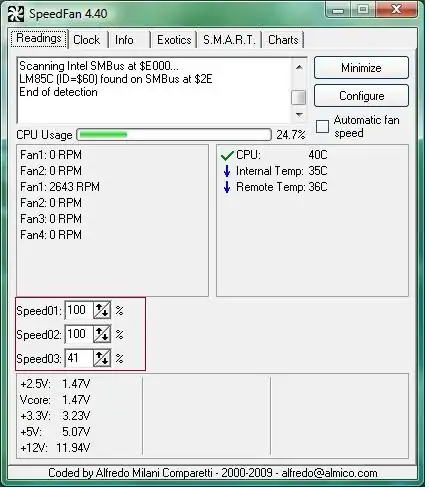The width and height of the screenshot is (429, 490).
Task: Click the green checkmark icon beside CPU
Action: (227, 155)
